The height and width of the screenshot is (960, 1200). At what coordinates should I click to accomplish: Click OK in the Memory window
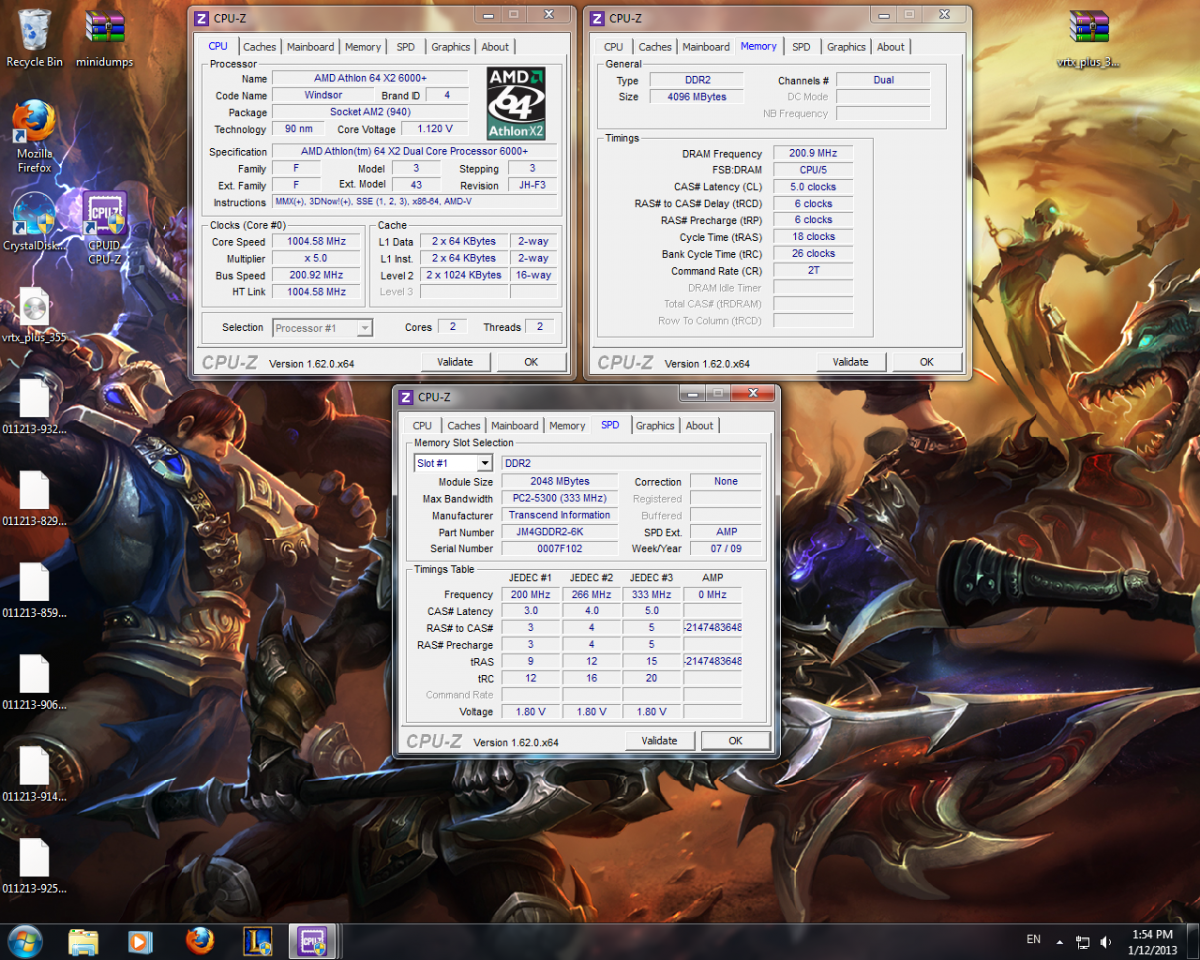[x=927, y=362]
